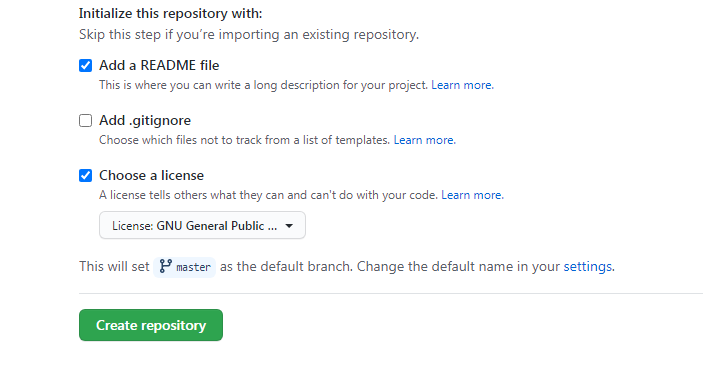This screenshot has height=368, width=703.
Task: Click the Create repository button
Action: click(151, 325)
